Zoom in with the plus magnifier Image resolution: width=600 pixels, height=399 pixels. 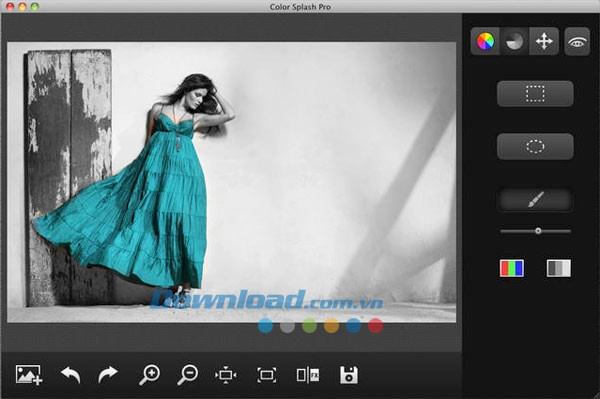pyautogui.click(x=149, y=375)
